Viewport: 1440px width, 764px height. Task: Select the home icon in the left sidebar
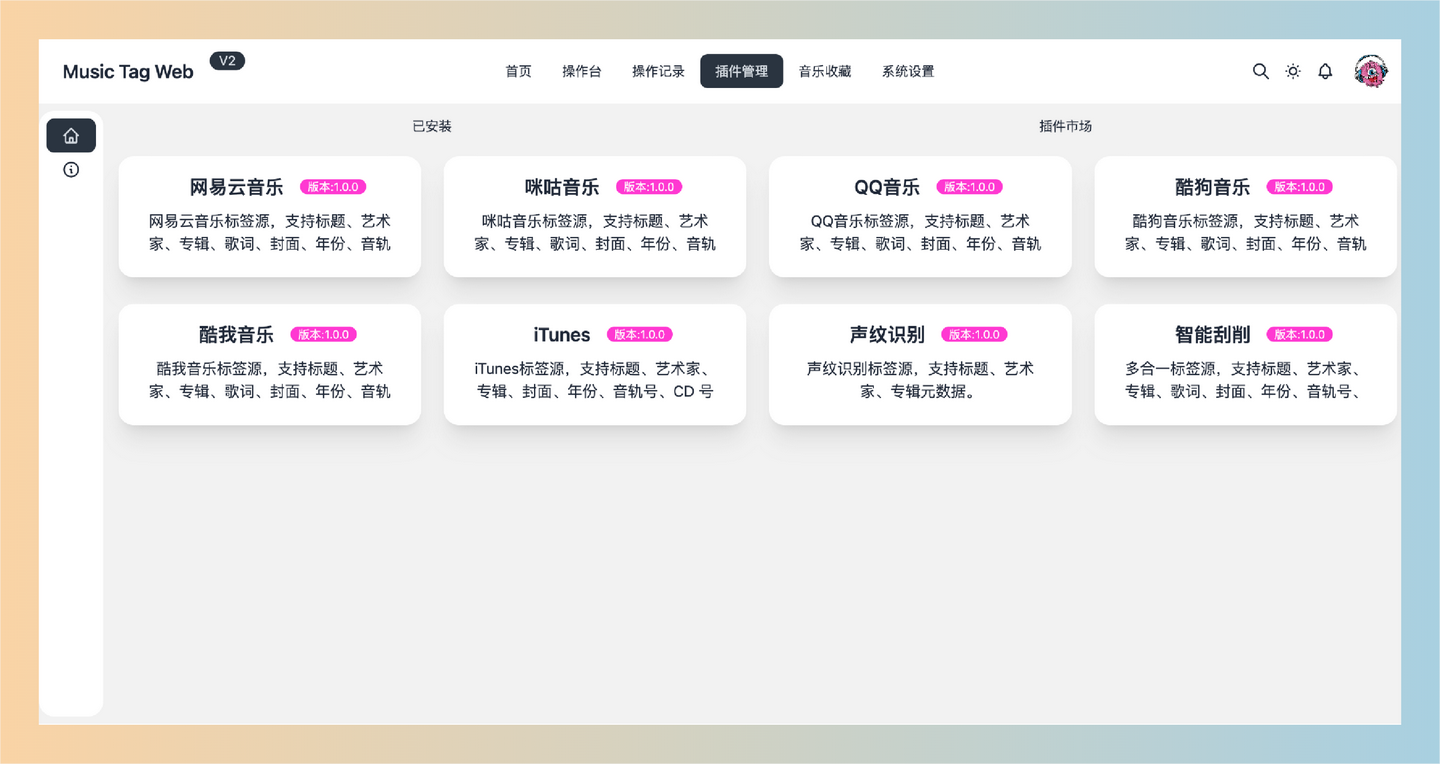point(70,135)
